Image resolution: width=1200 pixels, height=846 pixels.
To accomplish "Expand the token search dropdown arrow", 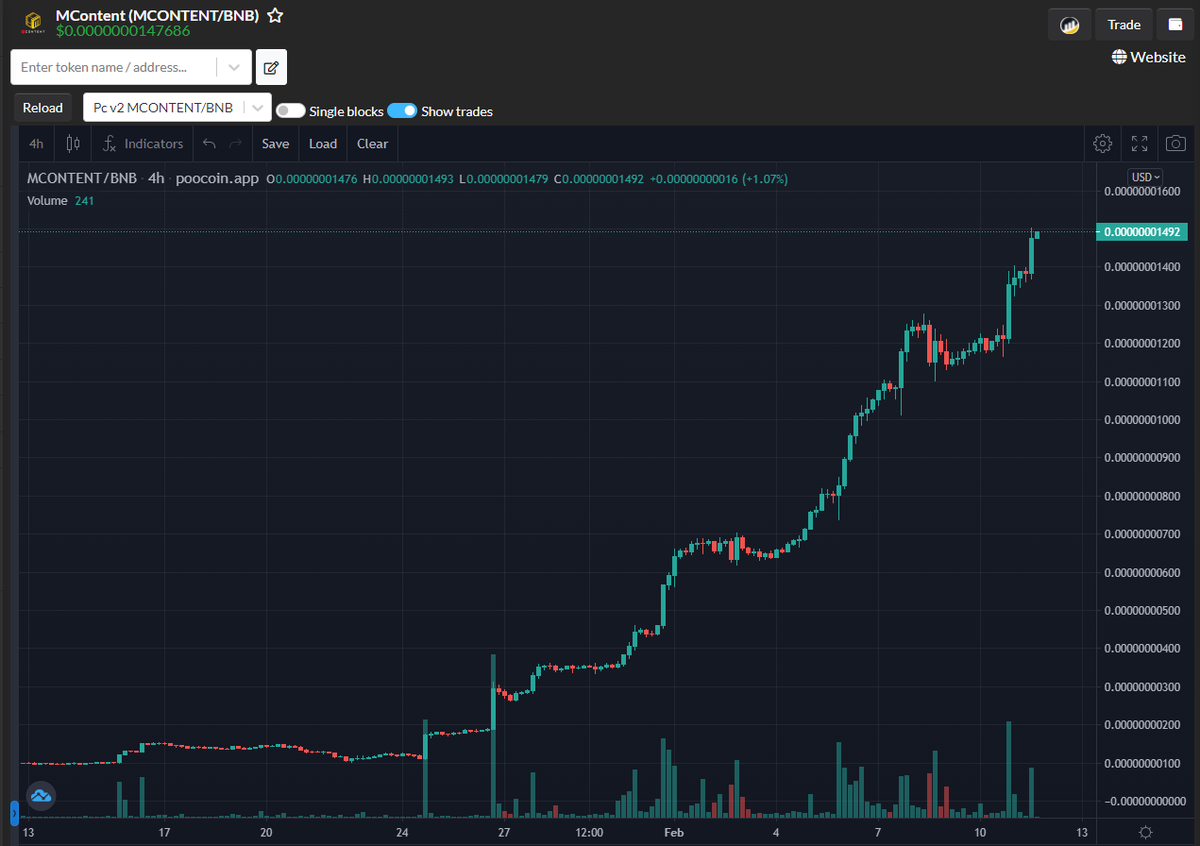I will point(234,67).
